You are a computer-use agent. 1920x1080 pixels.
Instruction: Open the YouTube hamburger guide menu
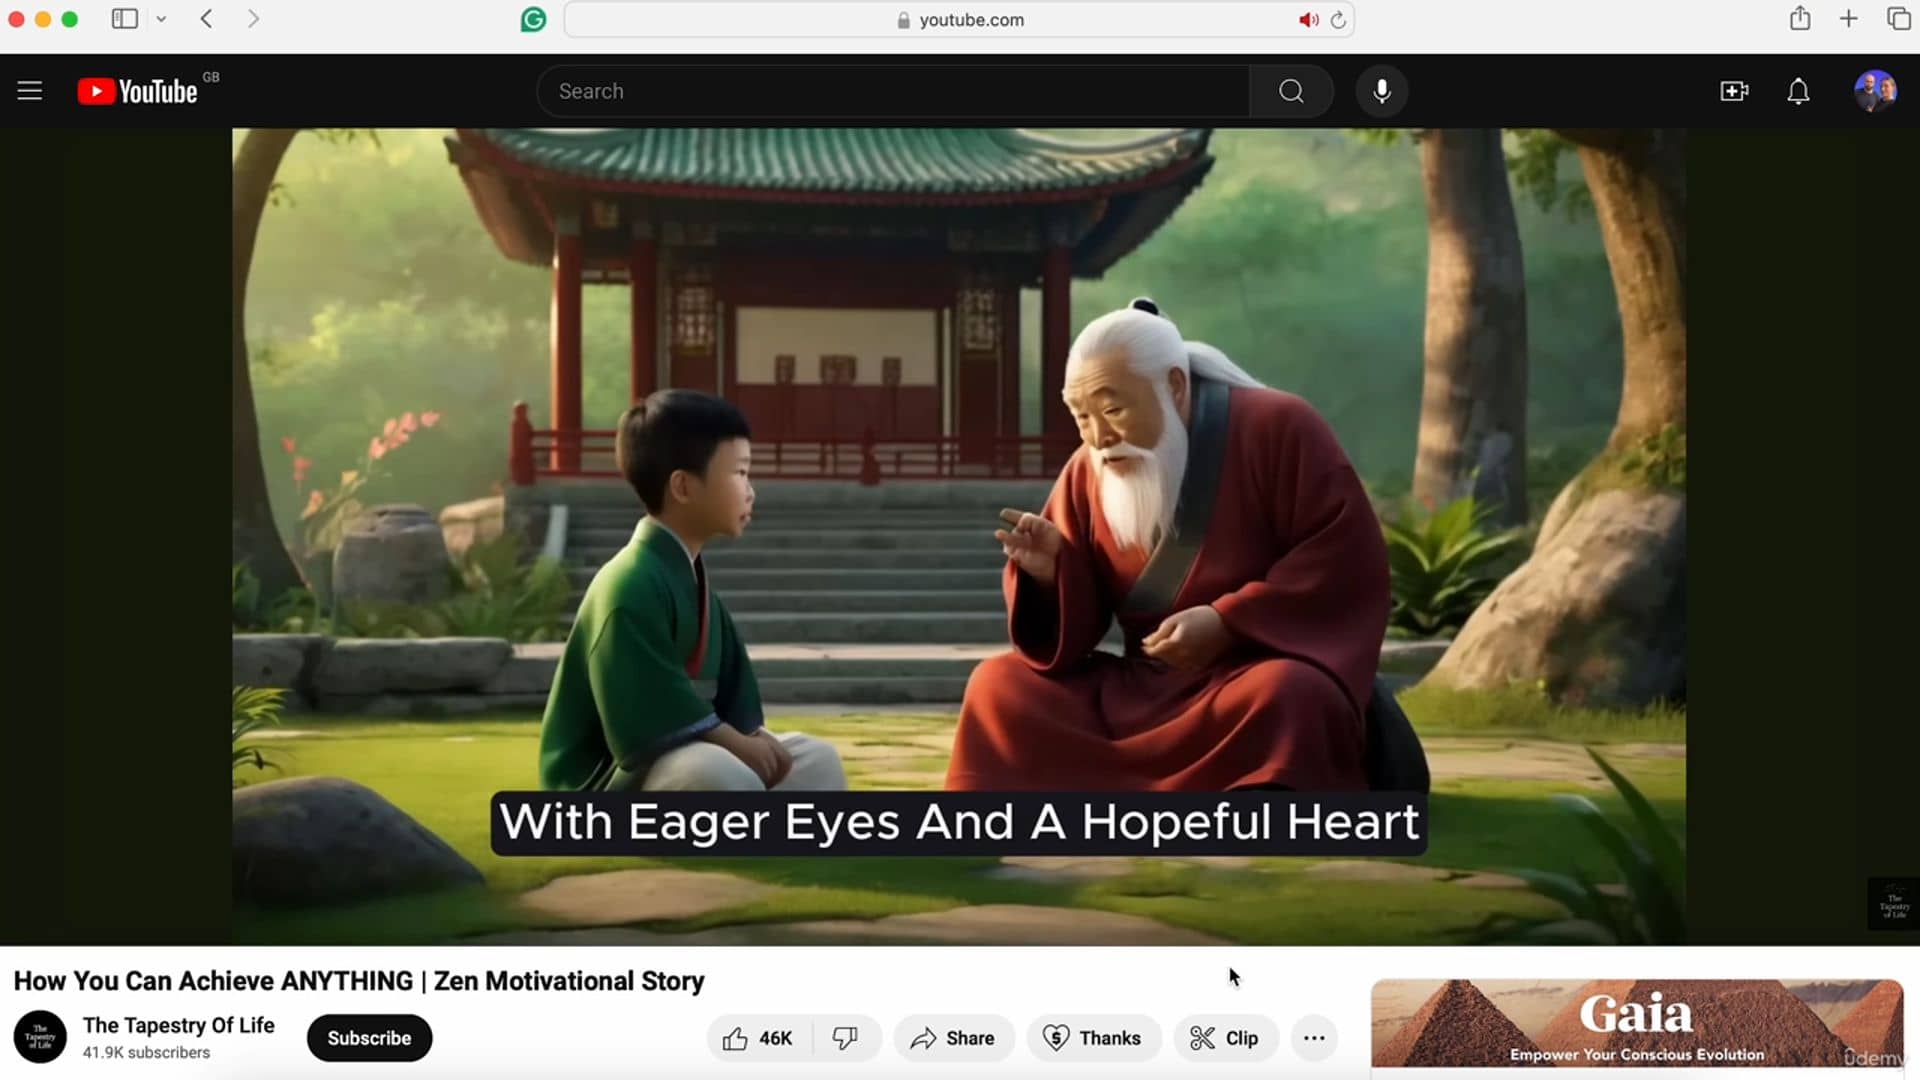click(x=30, y=91)
